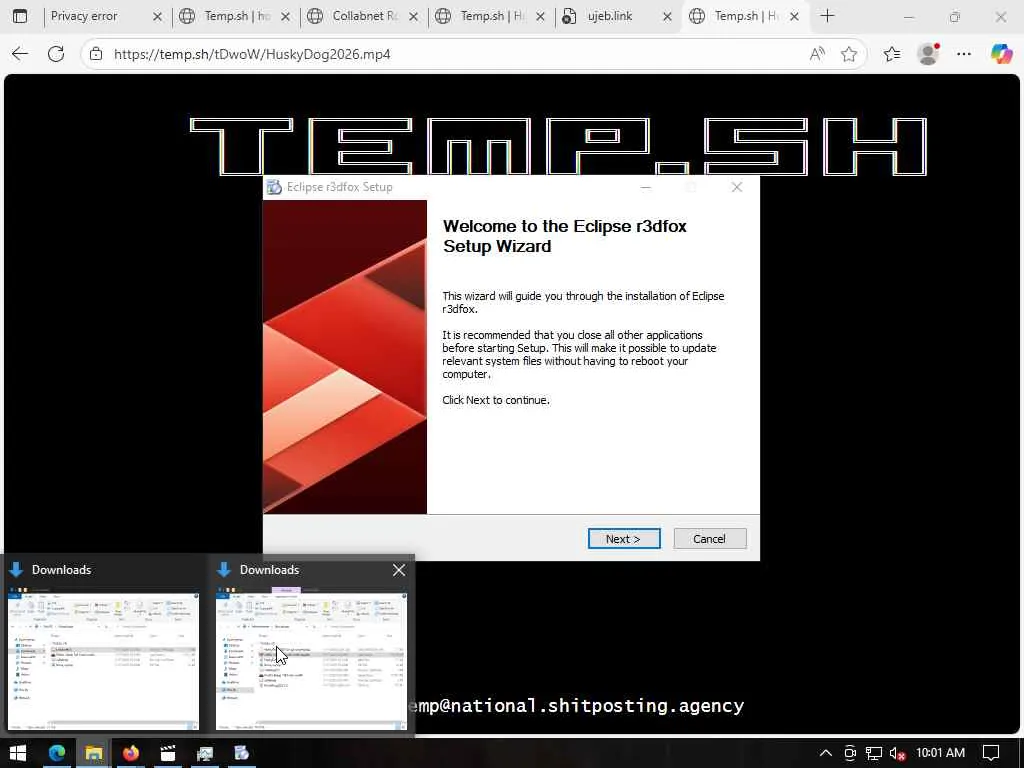1024x768 pixels.
Task: Click the TEMP.SH logo banner
Action: (x=558, y=147)
